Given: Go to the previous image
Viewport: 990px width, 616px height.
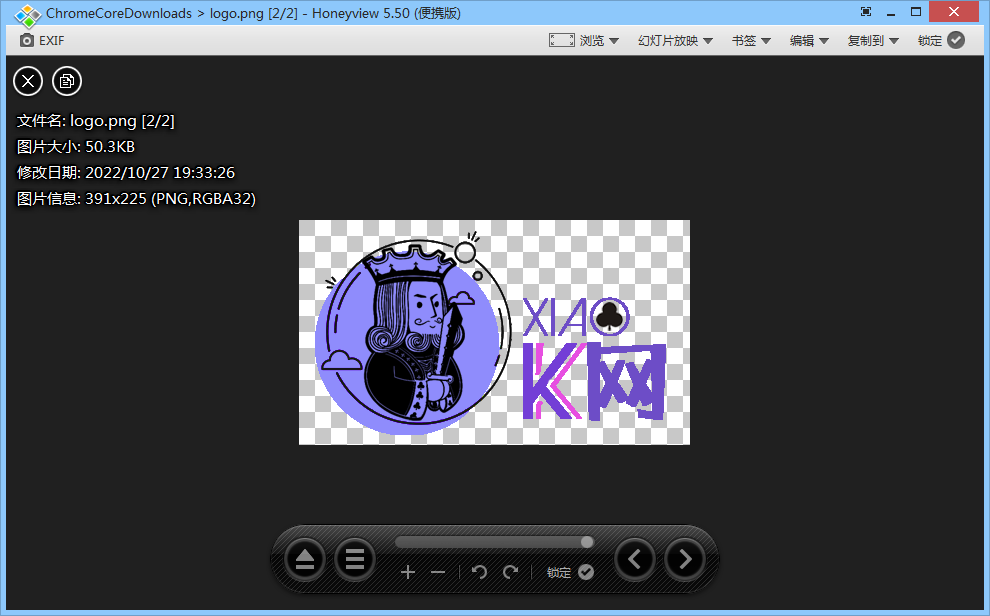Looking at the screenshot, I should (635, 559).
